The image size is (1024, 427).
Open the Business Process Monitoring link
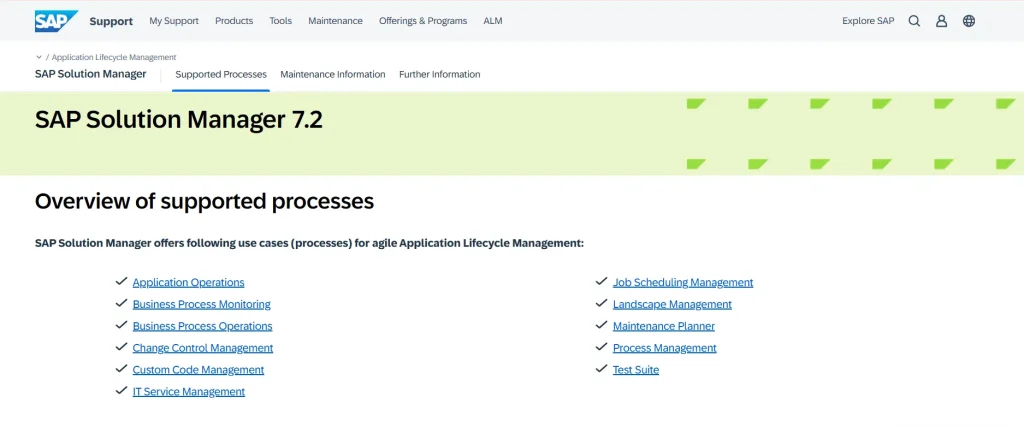pos(201,304)
